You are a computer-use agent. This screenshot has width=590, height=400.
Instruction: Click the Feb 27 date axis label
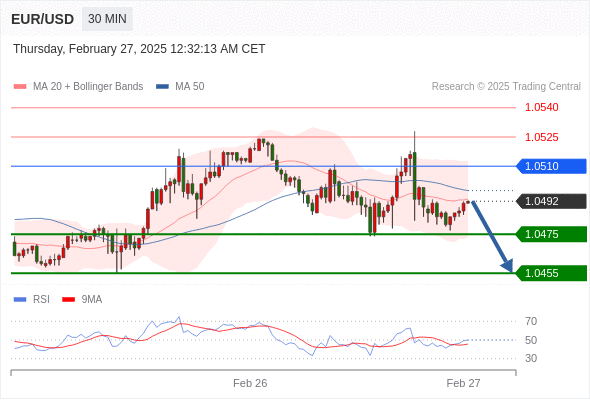coord(464,383)
